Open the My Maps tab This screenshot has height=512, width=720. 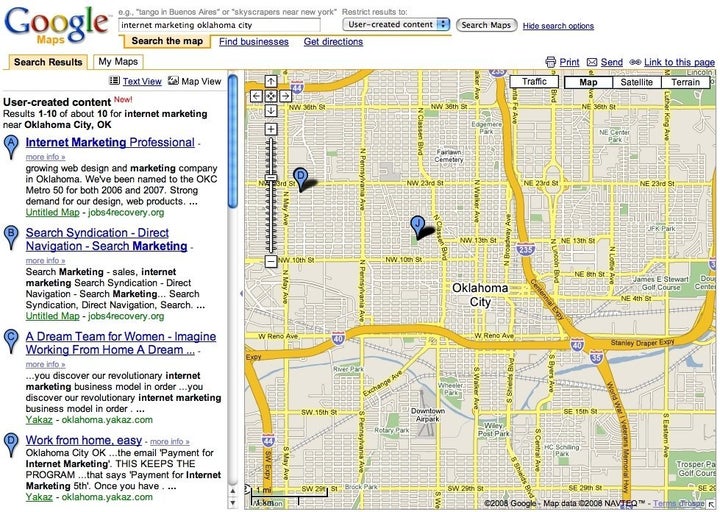click(x=118, y=62)
